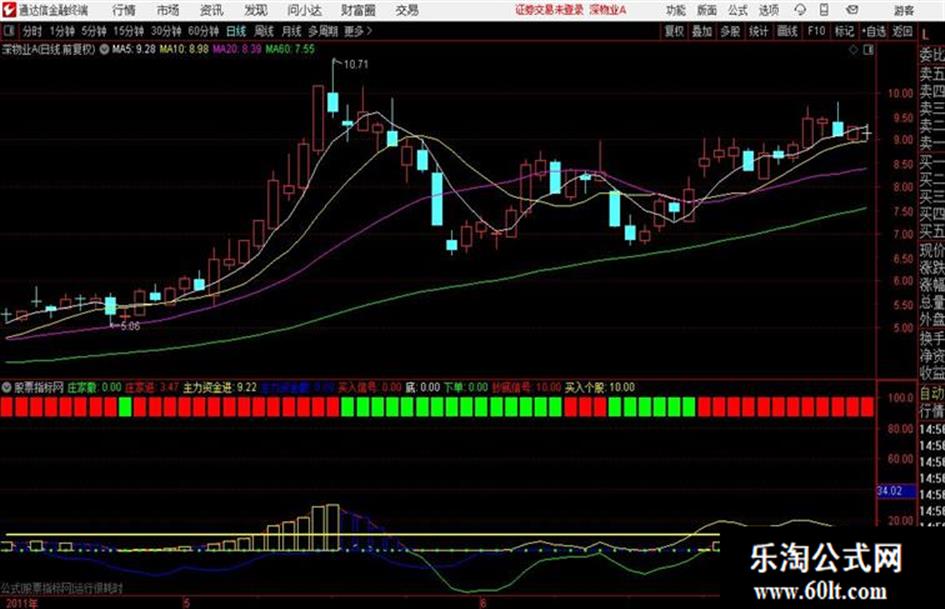Image resolution: width=945 pixels, height=609 pixels.
Task: Click the diamond icon at chart corner
Action: [853, 50]
